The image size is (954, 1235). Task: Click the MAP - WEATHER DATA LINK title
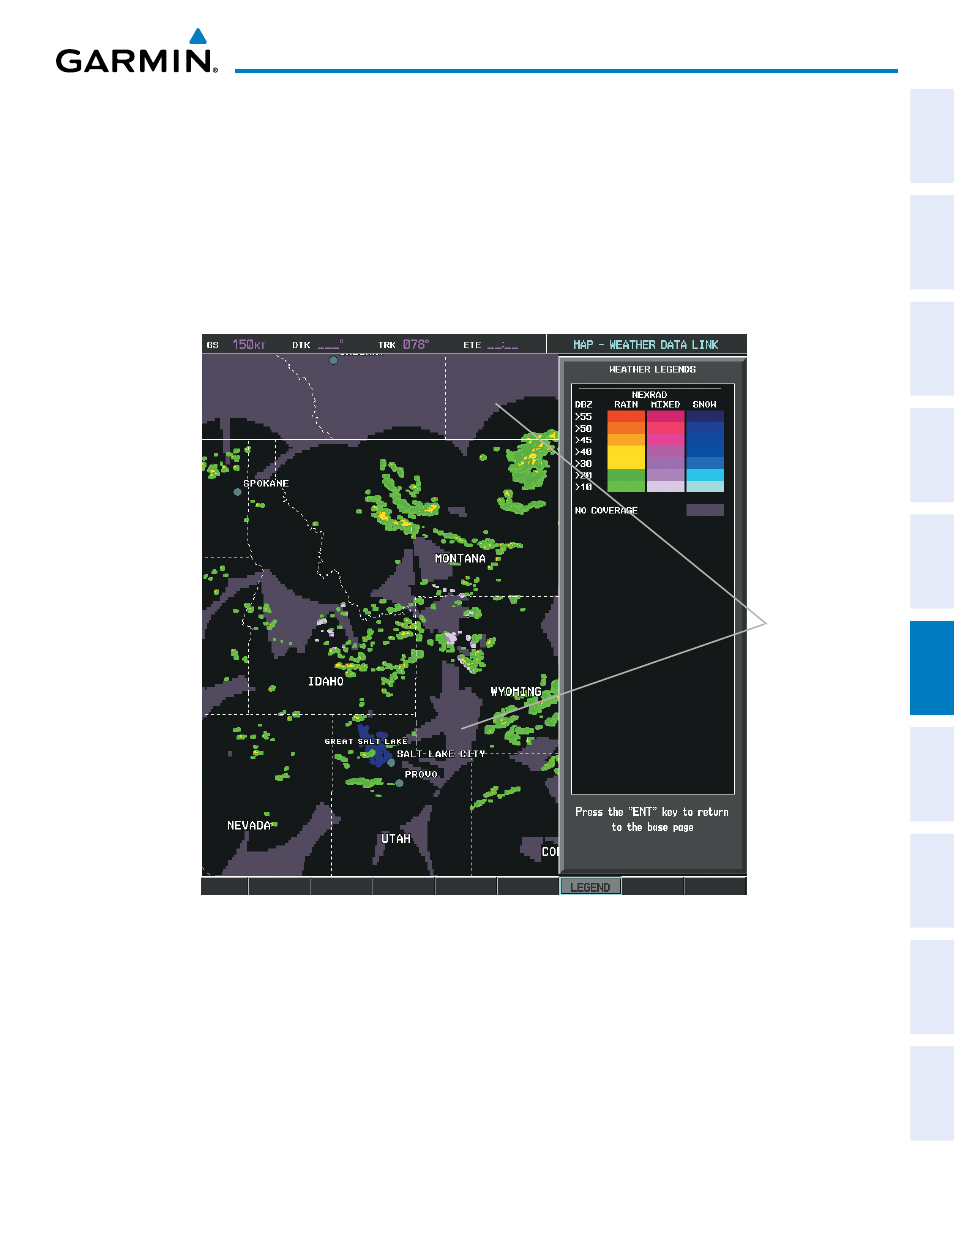pos(646,345)
